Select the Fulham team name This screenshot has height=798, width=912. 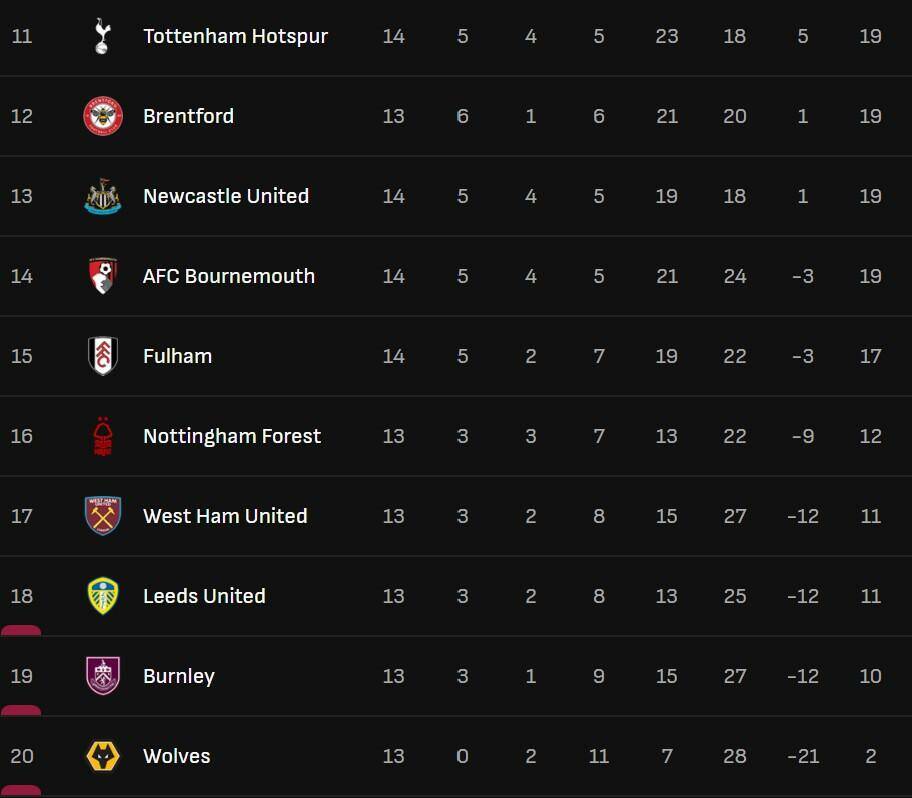coord(177,356)
